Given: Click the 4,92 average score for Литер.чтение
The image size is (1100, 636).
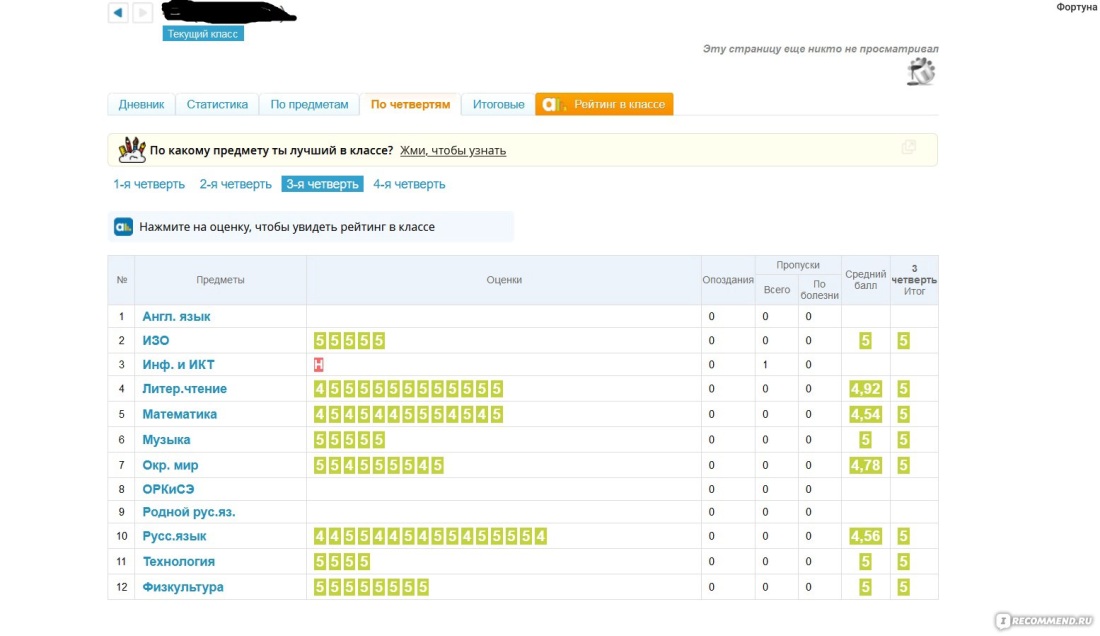Looking at the screenshot, I should 865,389.
